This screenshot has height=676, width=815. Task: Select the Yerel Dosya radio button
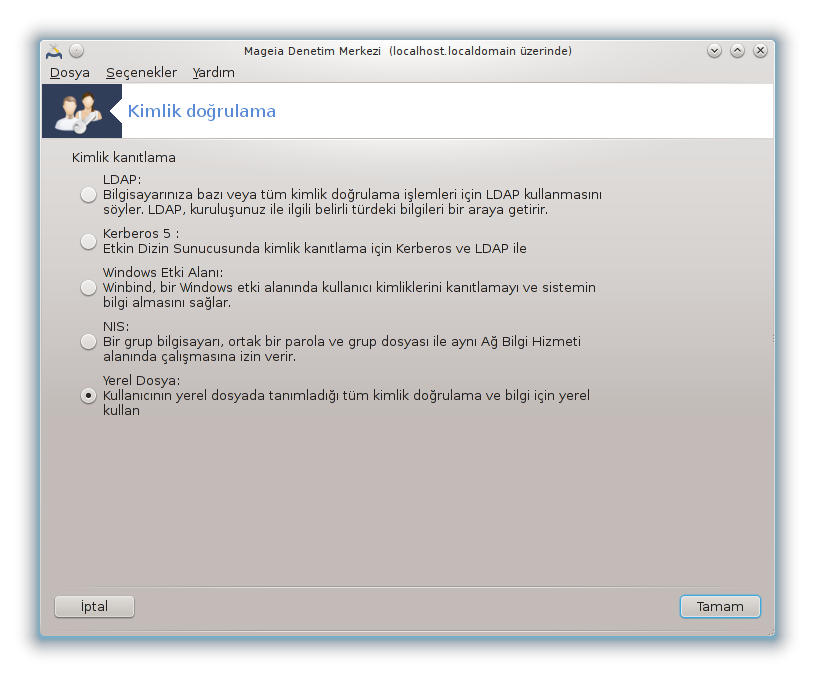click(x=88, y=395)
